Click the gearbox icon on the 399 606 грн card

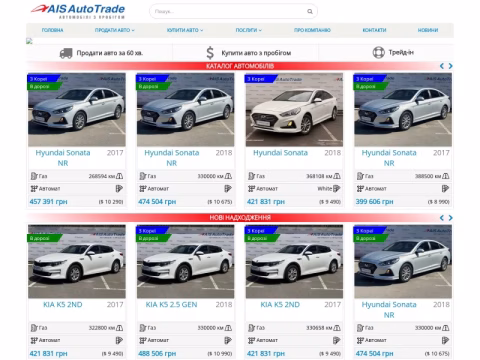[x=360, y=189]
